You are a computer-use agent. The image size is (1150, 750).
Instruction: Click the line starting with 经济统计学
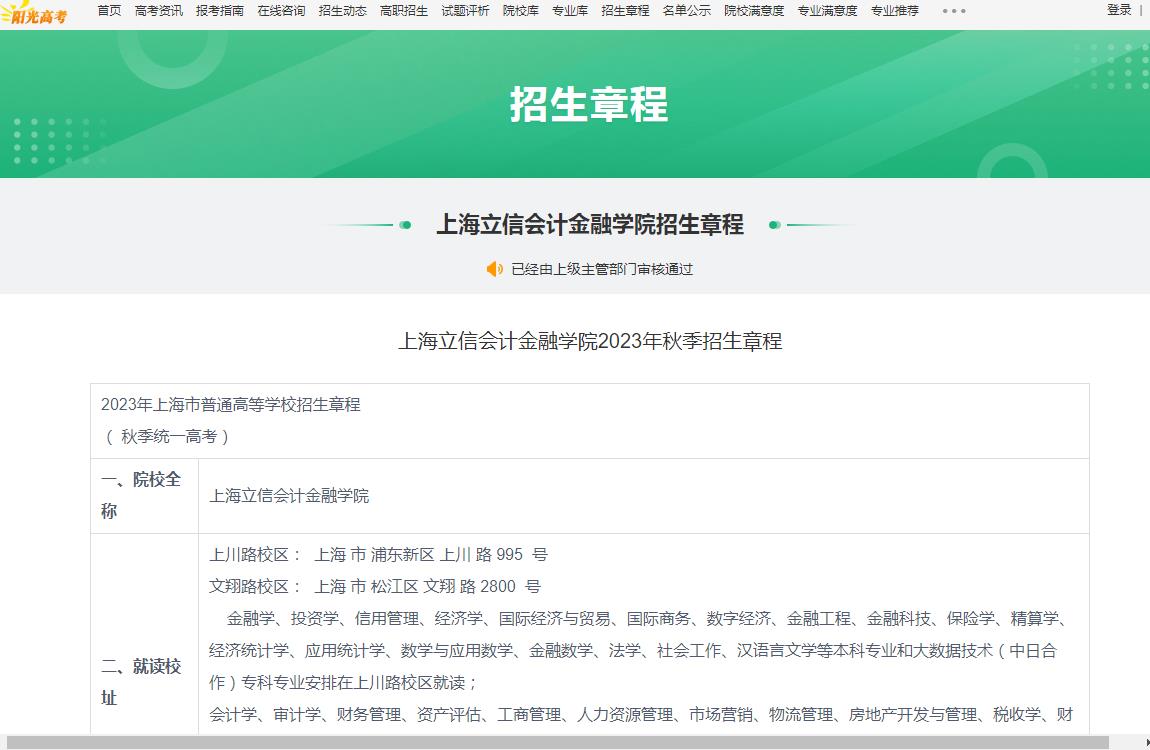click(633, 651)
